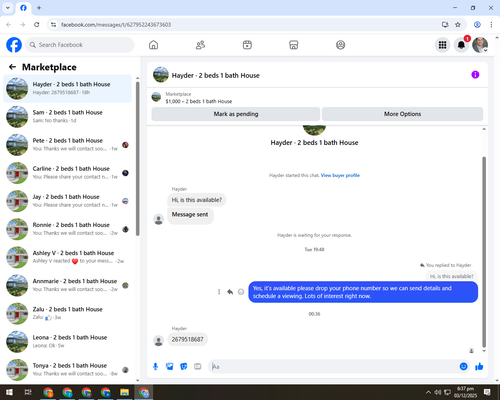Open the Facebook home logo
The height and width of the screenshot is (400, 500).
(x=14, y=45)
